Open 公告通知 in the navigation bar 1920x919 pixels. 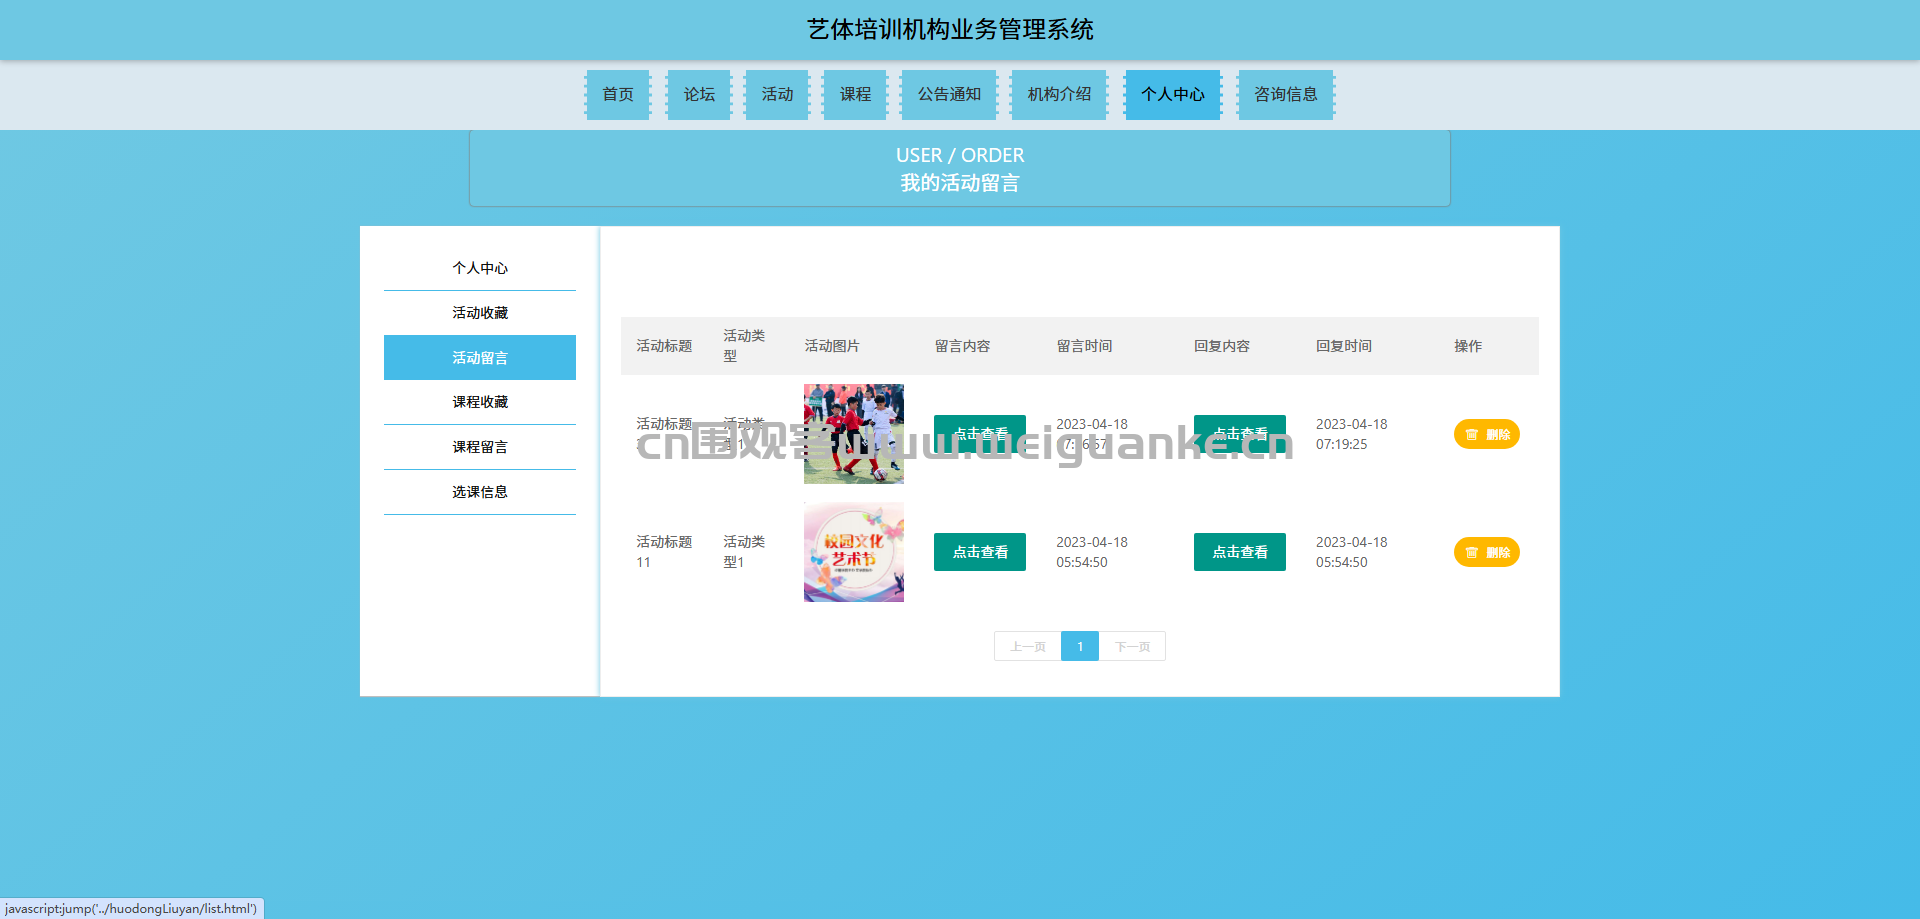pyautogui.click(x=949, y=94)
